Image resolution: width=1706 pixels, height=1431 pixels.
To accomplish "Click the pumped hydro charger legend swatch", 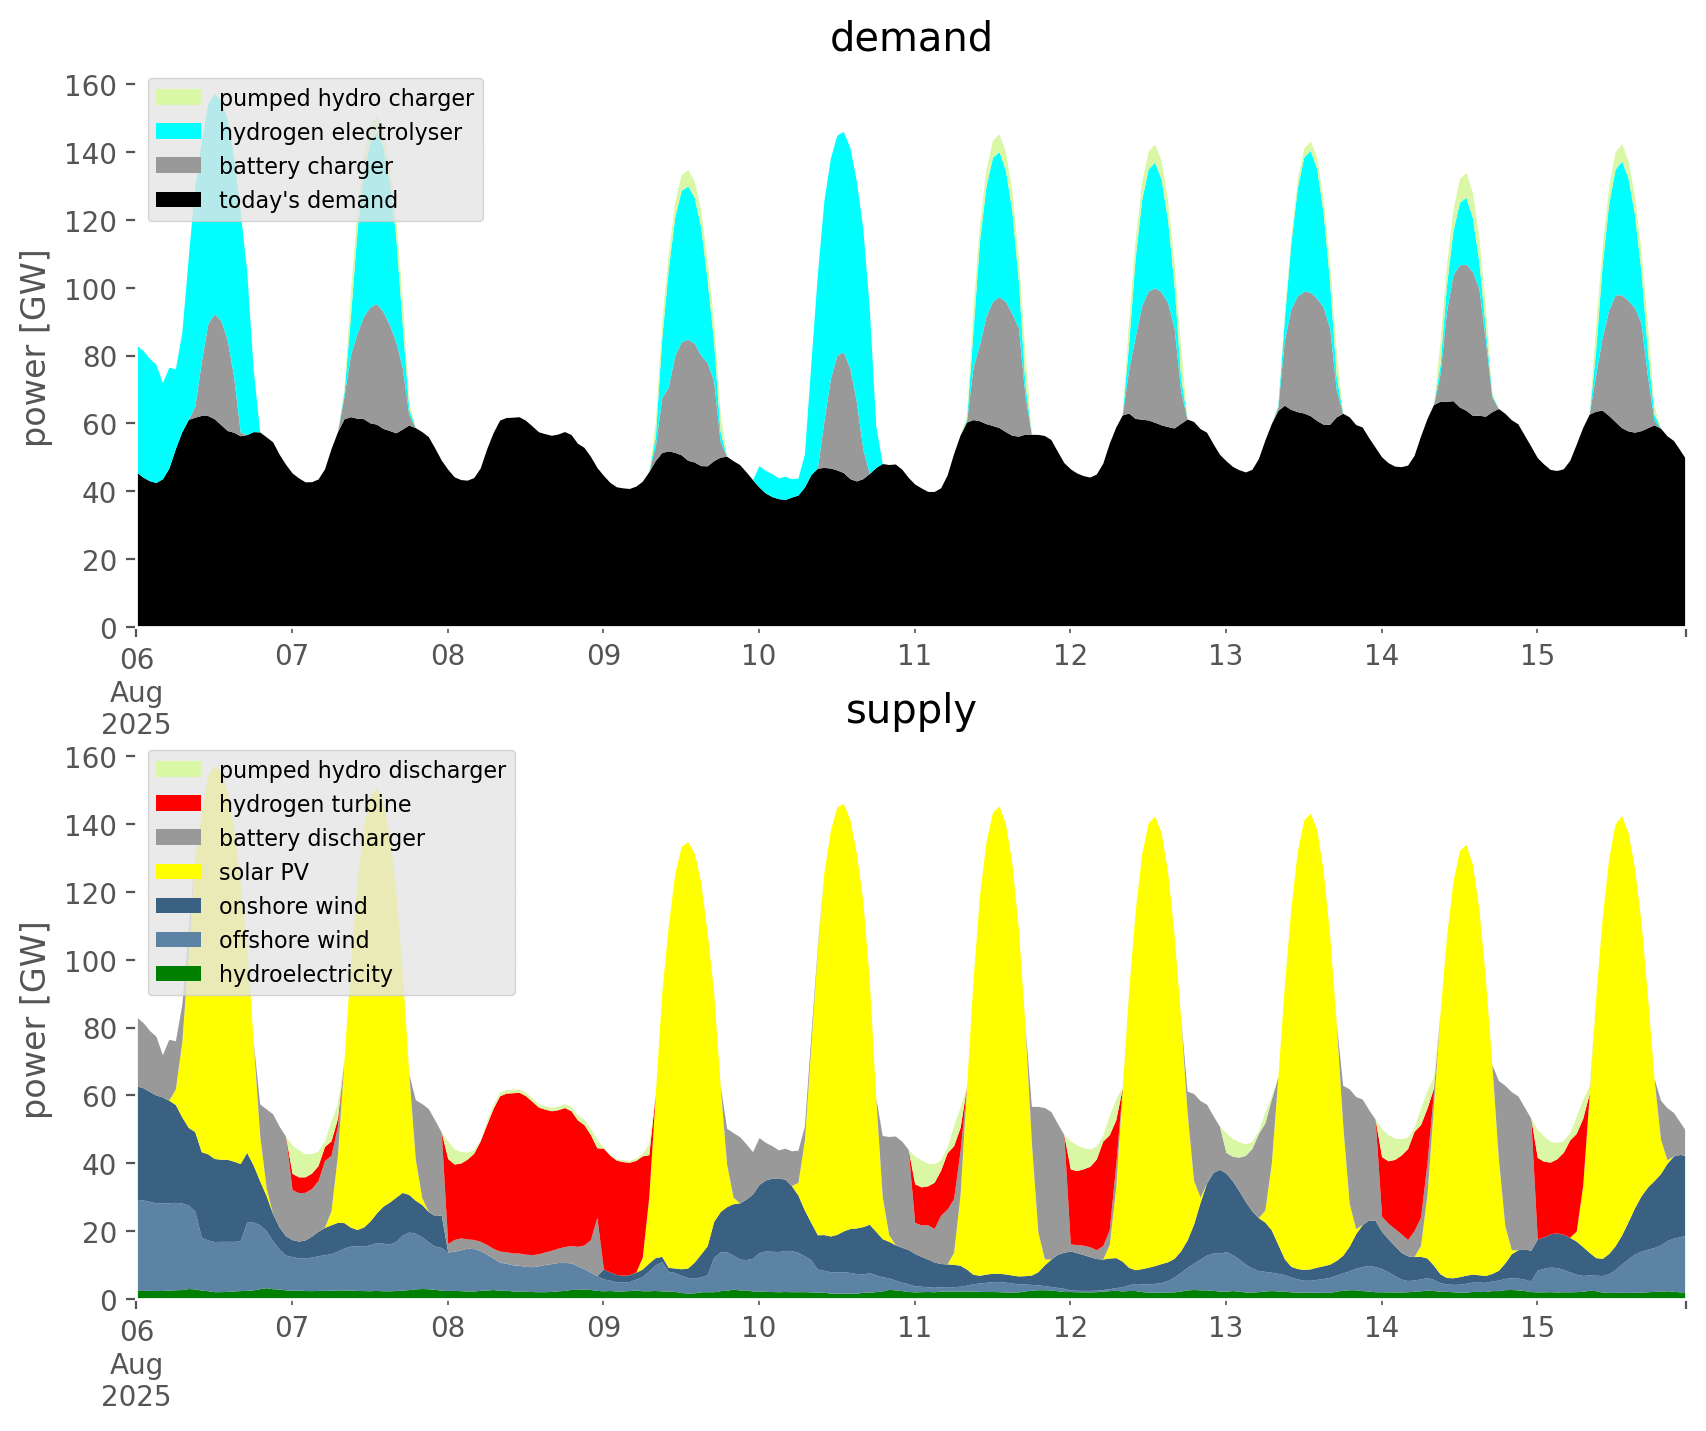I will [x=179, y=98].
